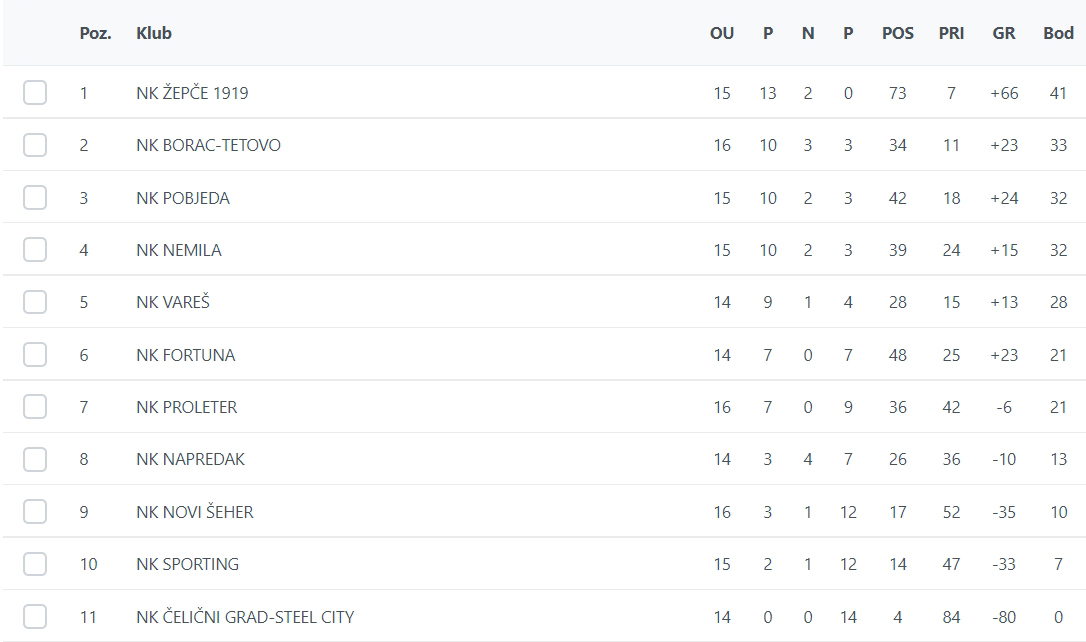
Task: Check NK ČELIČNI GRAD-STEEL CITY row box
Action: (x=35, y=617)
